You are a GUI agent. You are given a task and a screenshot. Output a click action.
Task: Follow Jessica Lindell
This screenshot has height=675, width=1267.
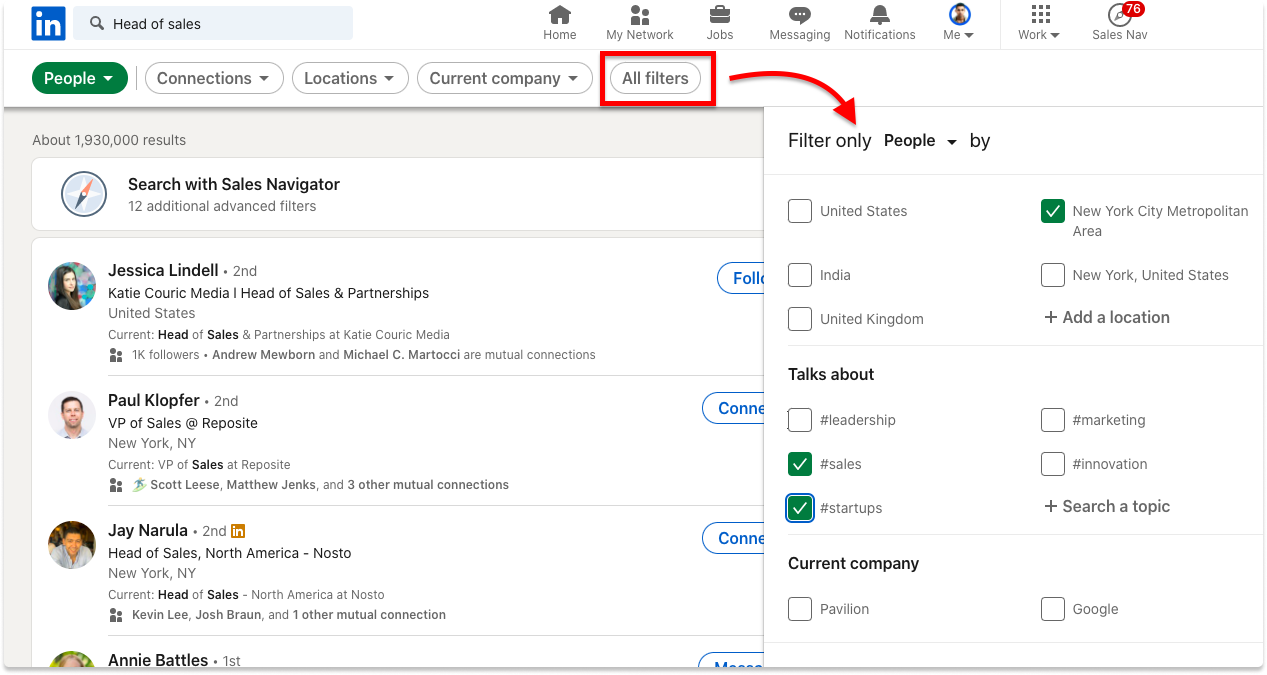(742, 278)
